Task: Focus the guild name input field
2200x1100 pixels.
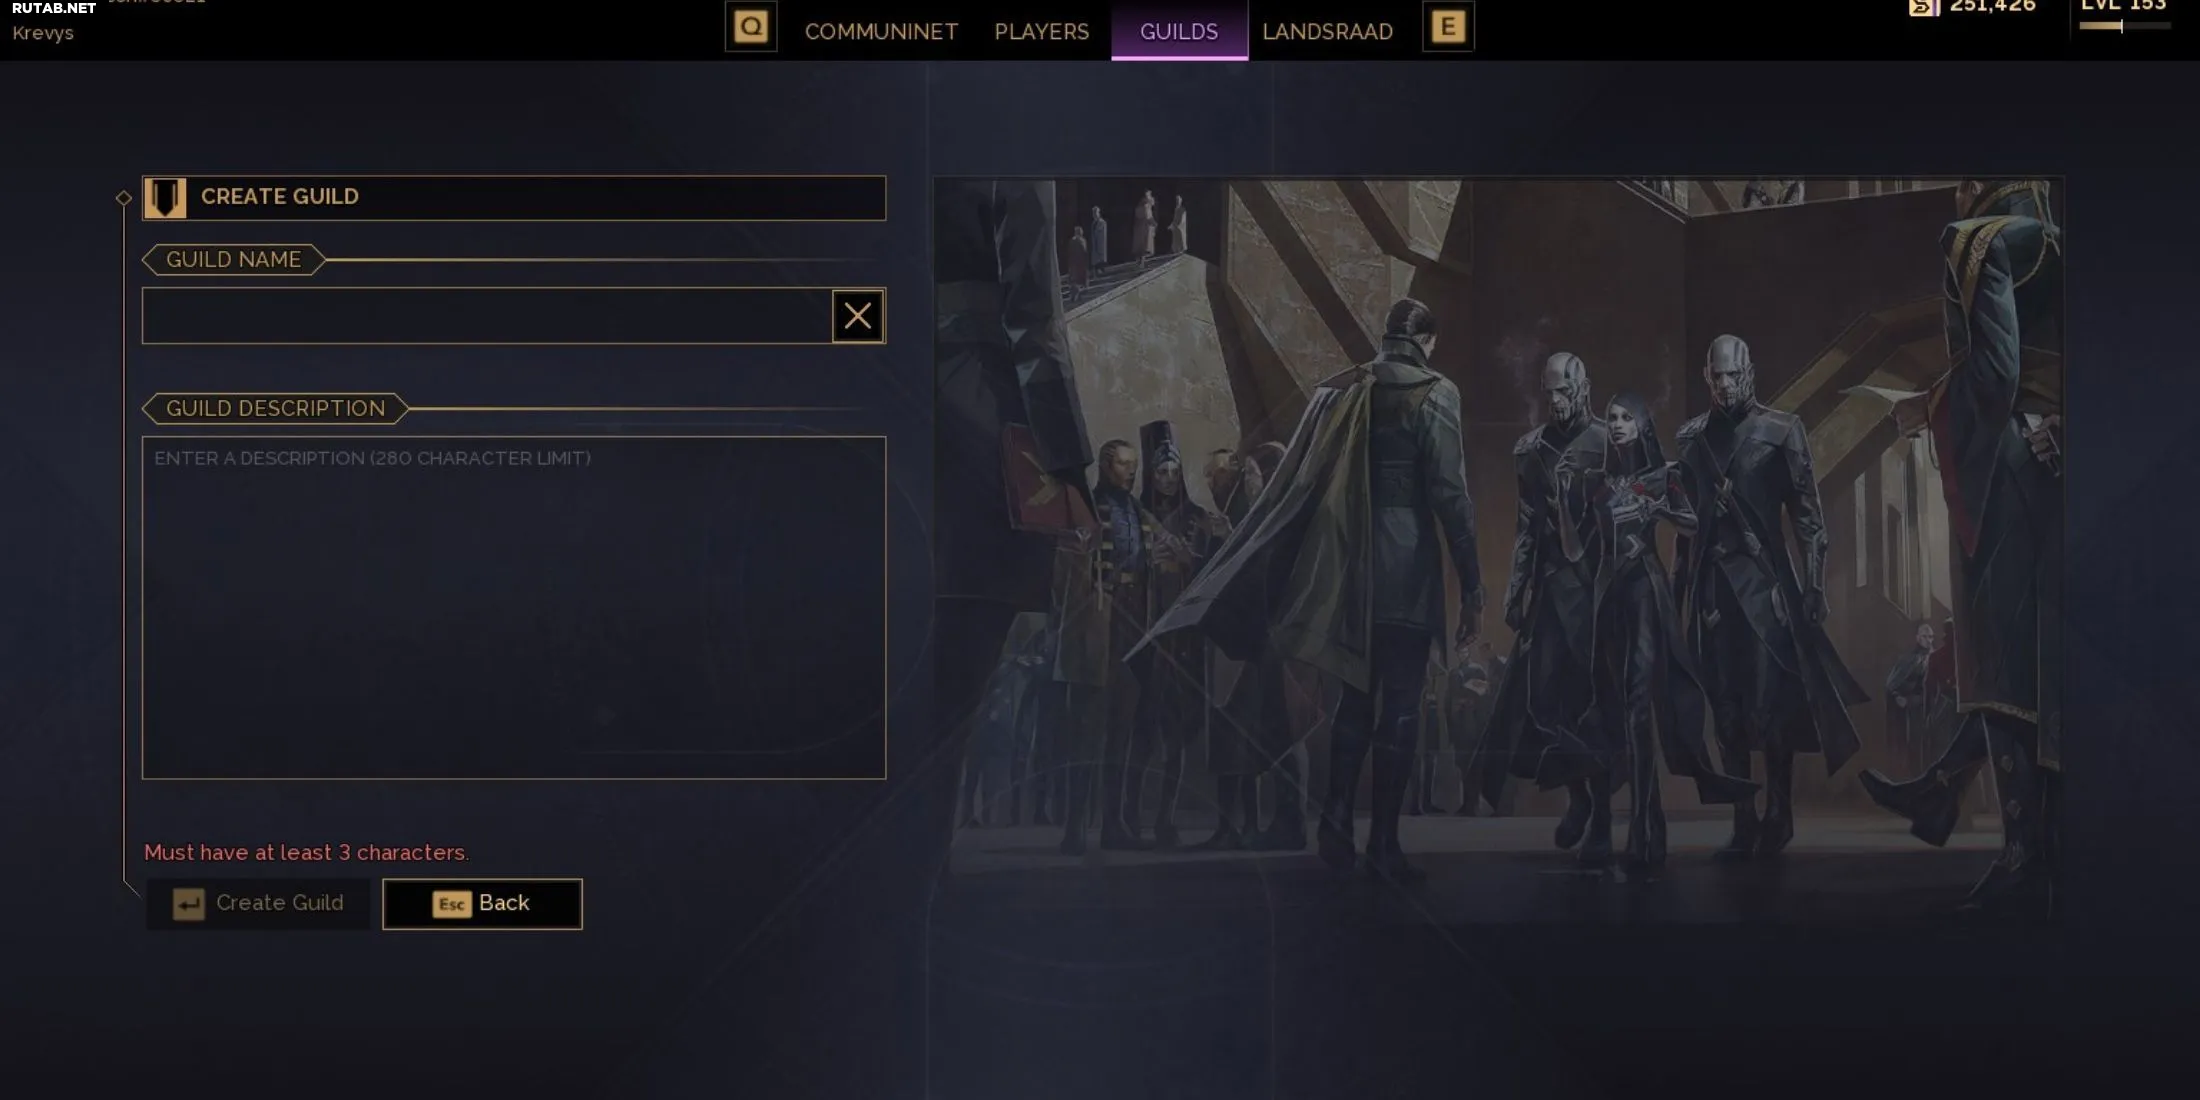Action: (x=487, y=316)
